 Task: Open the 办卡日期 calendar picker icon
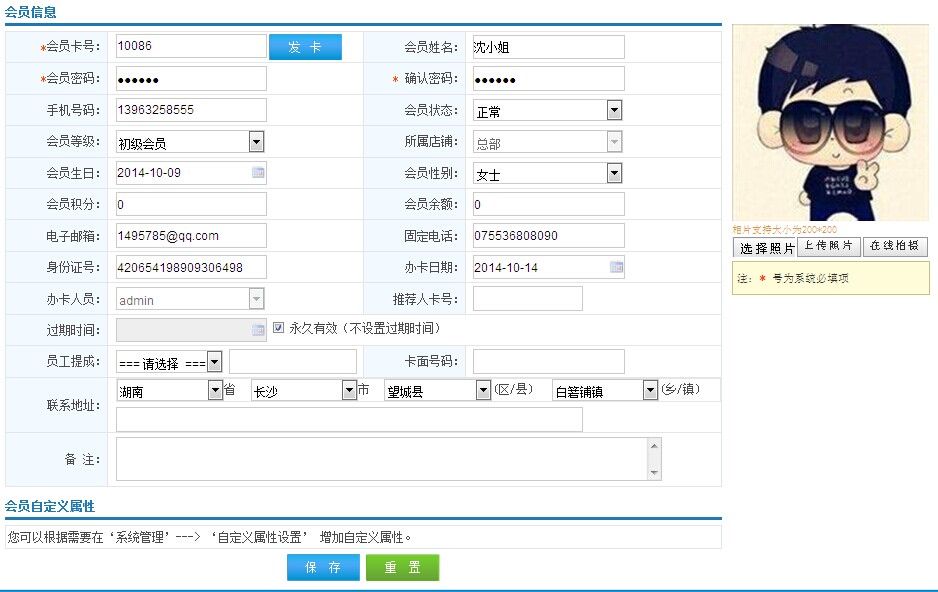616,267
